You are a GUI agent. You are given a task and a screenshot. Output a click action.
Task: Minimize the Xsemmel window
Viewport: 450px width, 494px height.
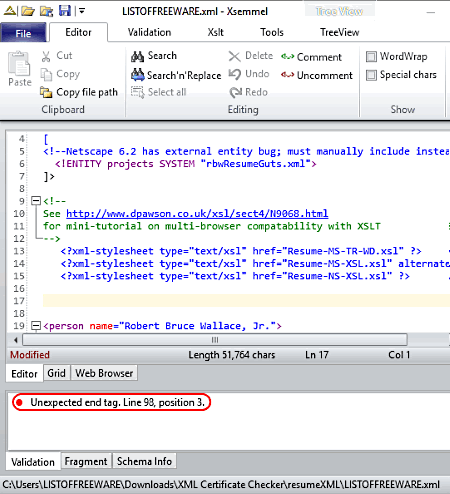point(431,12)
